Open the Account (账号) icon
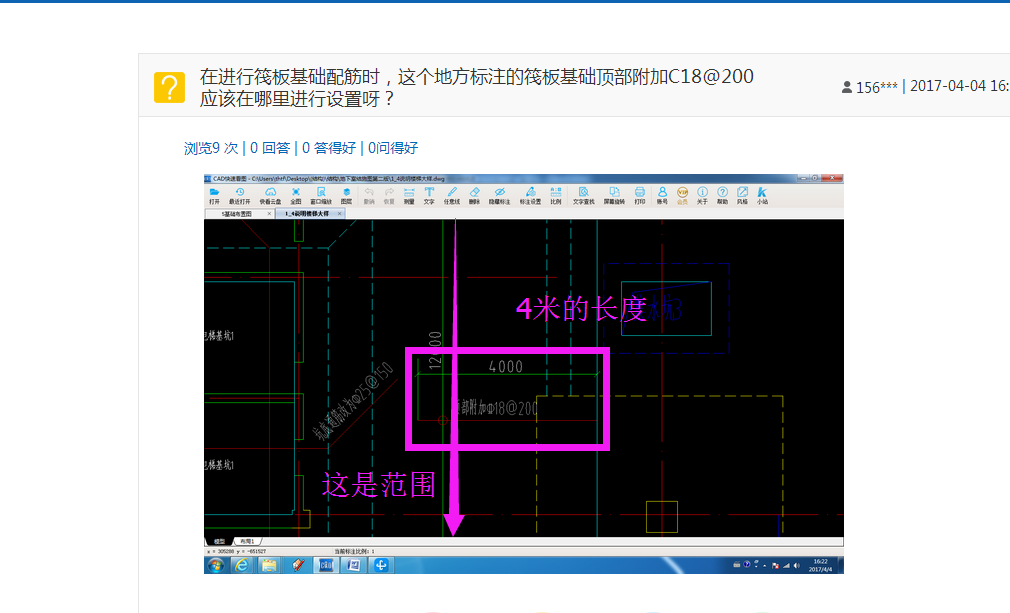Viewport: 1010px width, 613px height. pyautogui.click(x=662, y=196)
